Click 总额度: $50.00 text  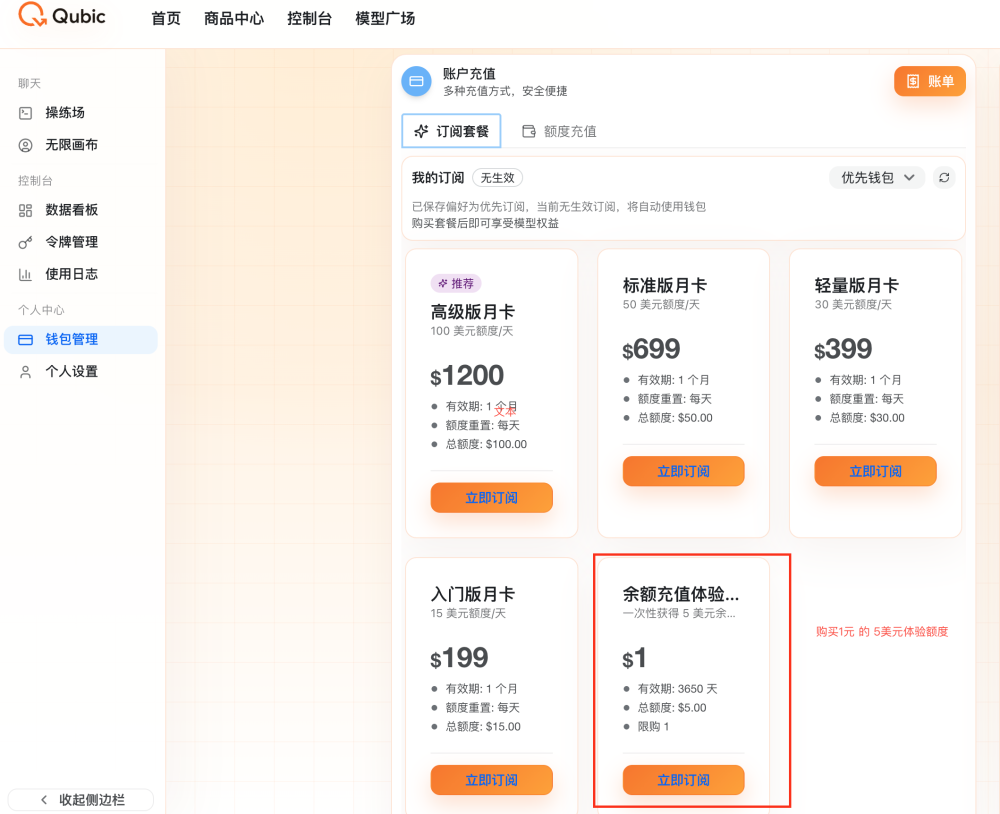pos(675,418)
